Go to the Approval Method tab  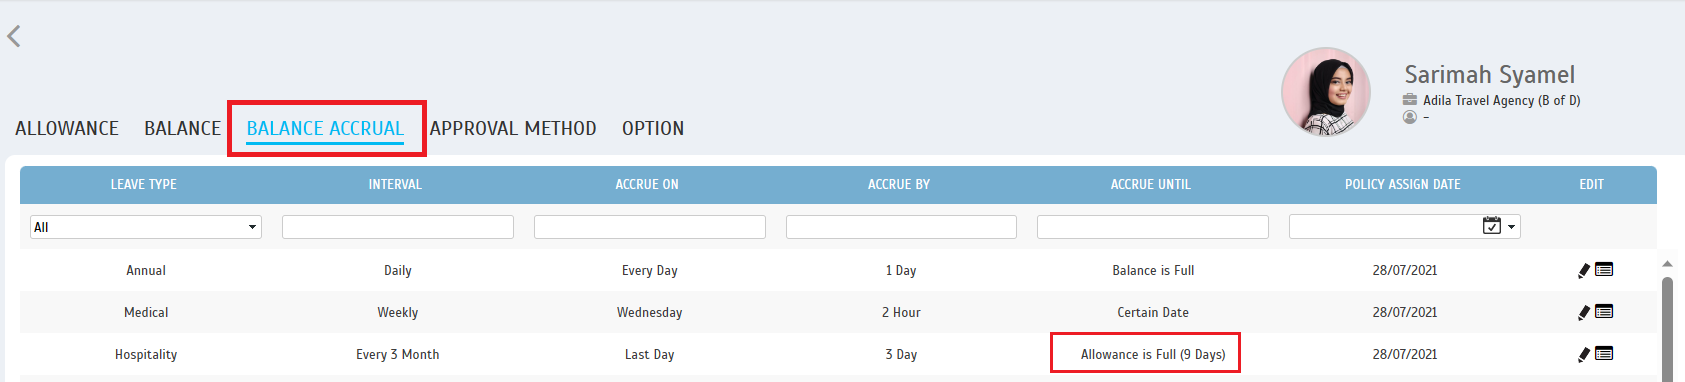513,128
